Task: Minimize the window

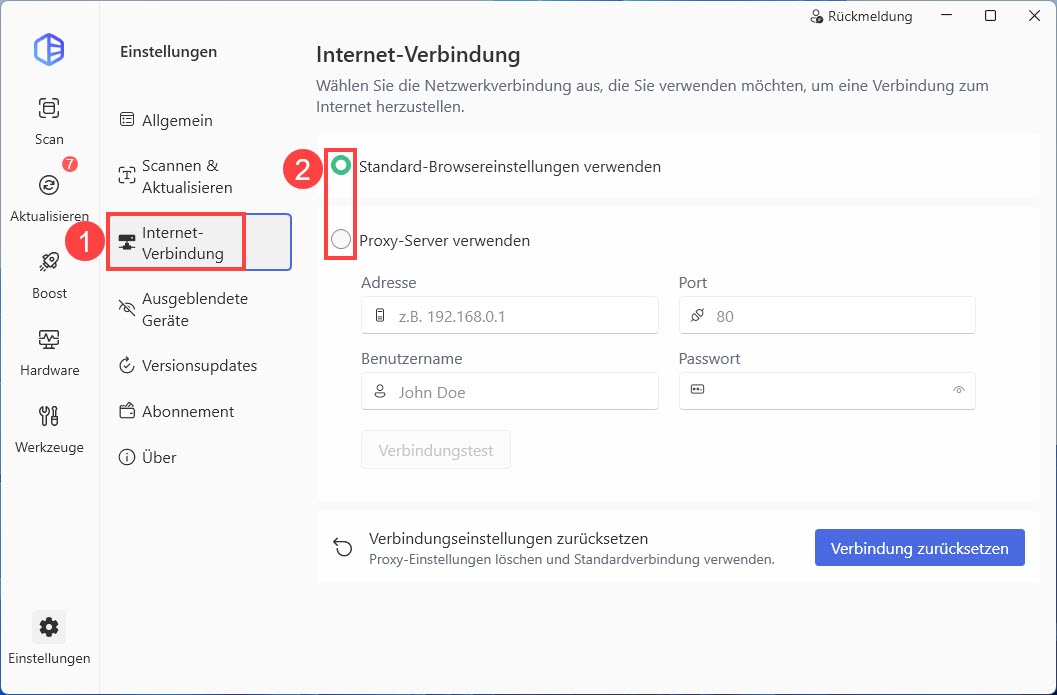Action: point(946,16)
